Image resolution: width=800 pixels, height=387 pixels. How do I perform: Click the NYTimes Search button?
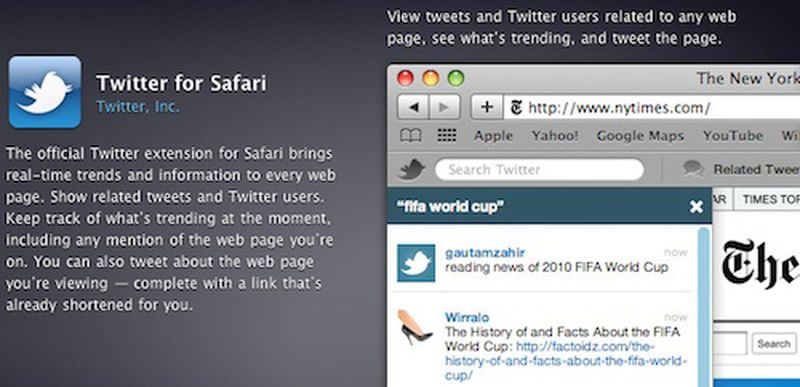point(774,344)
